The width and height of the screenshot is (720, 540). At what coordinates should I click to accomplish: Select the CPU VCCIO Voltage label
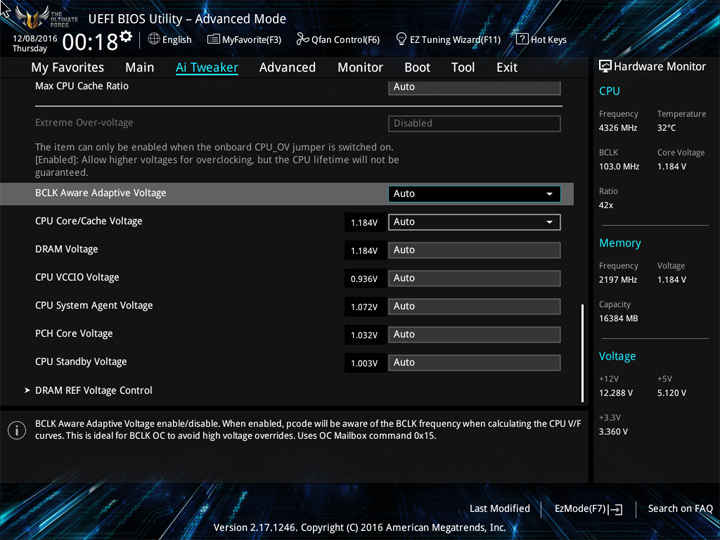[77, 277]
